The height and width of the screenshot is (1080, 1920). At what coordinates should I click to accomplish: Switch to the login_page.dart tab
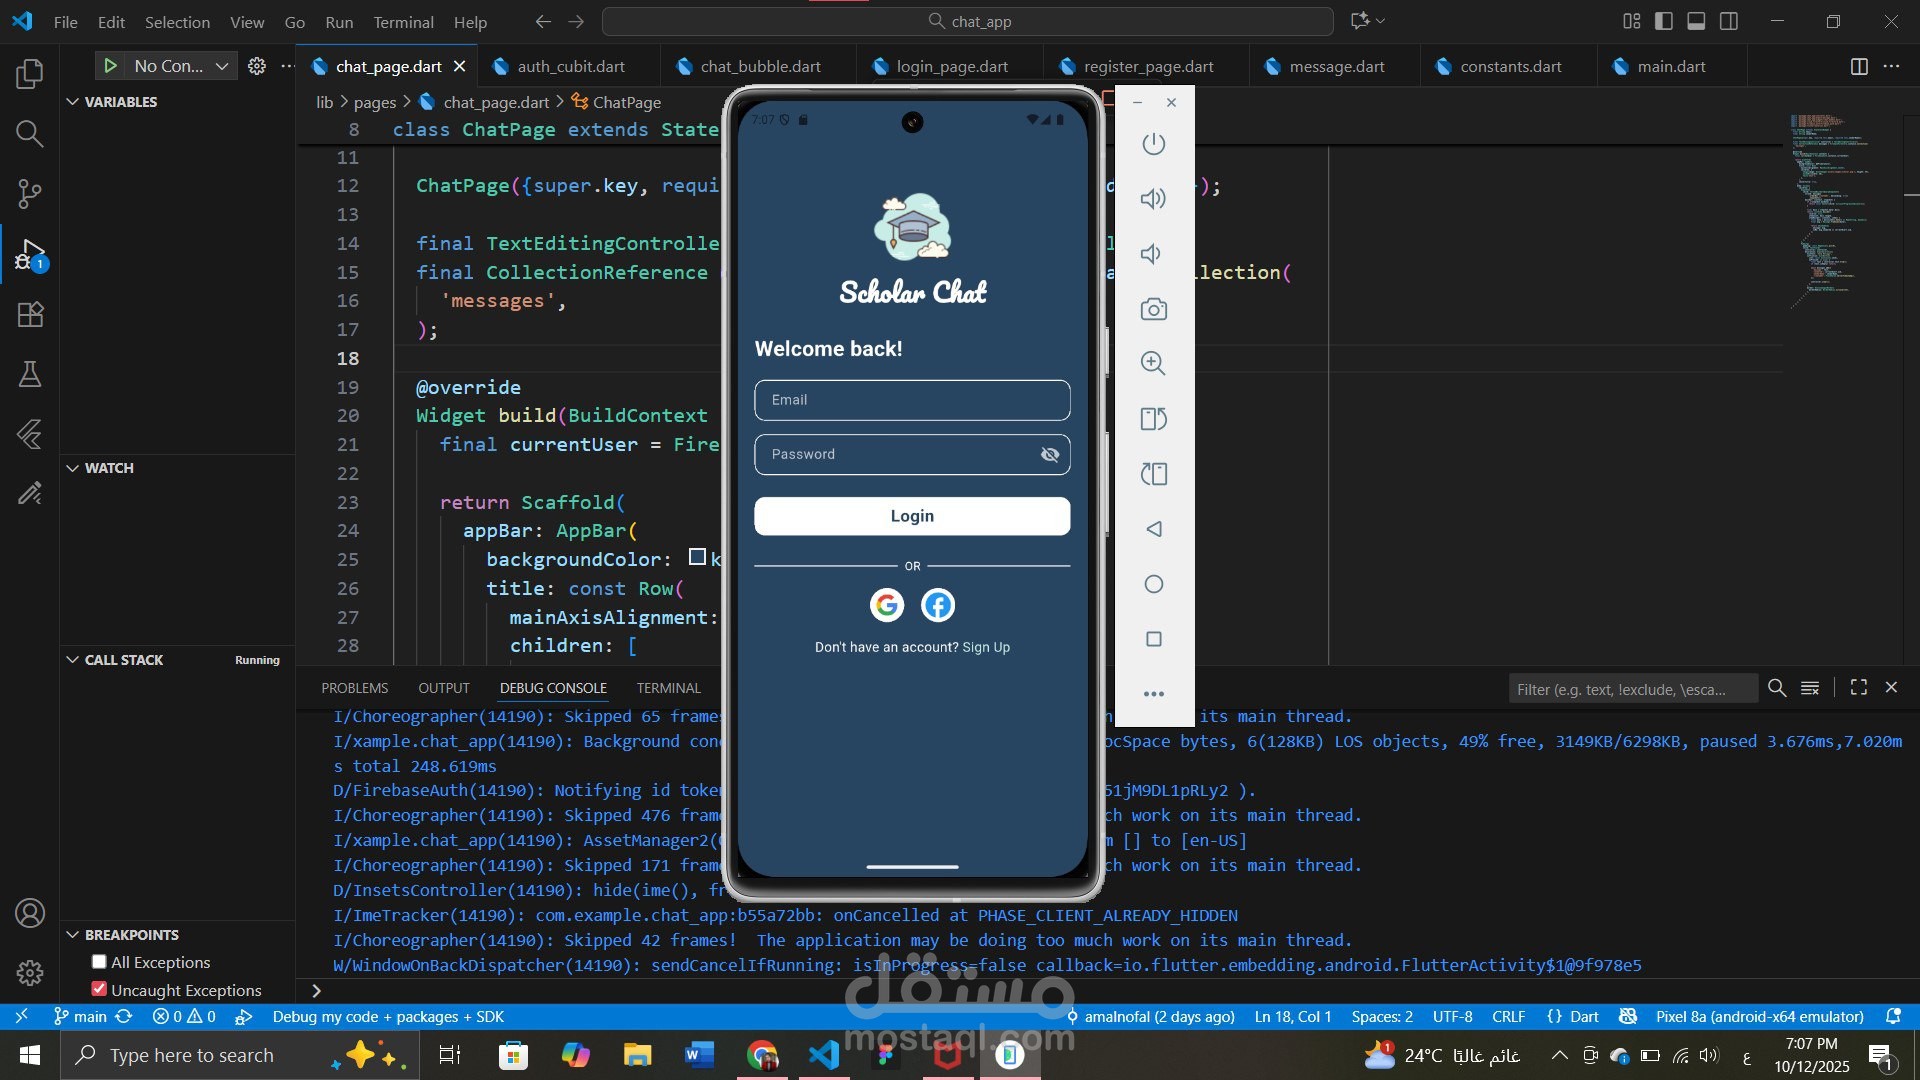coord(951,67)
